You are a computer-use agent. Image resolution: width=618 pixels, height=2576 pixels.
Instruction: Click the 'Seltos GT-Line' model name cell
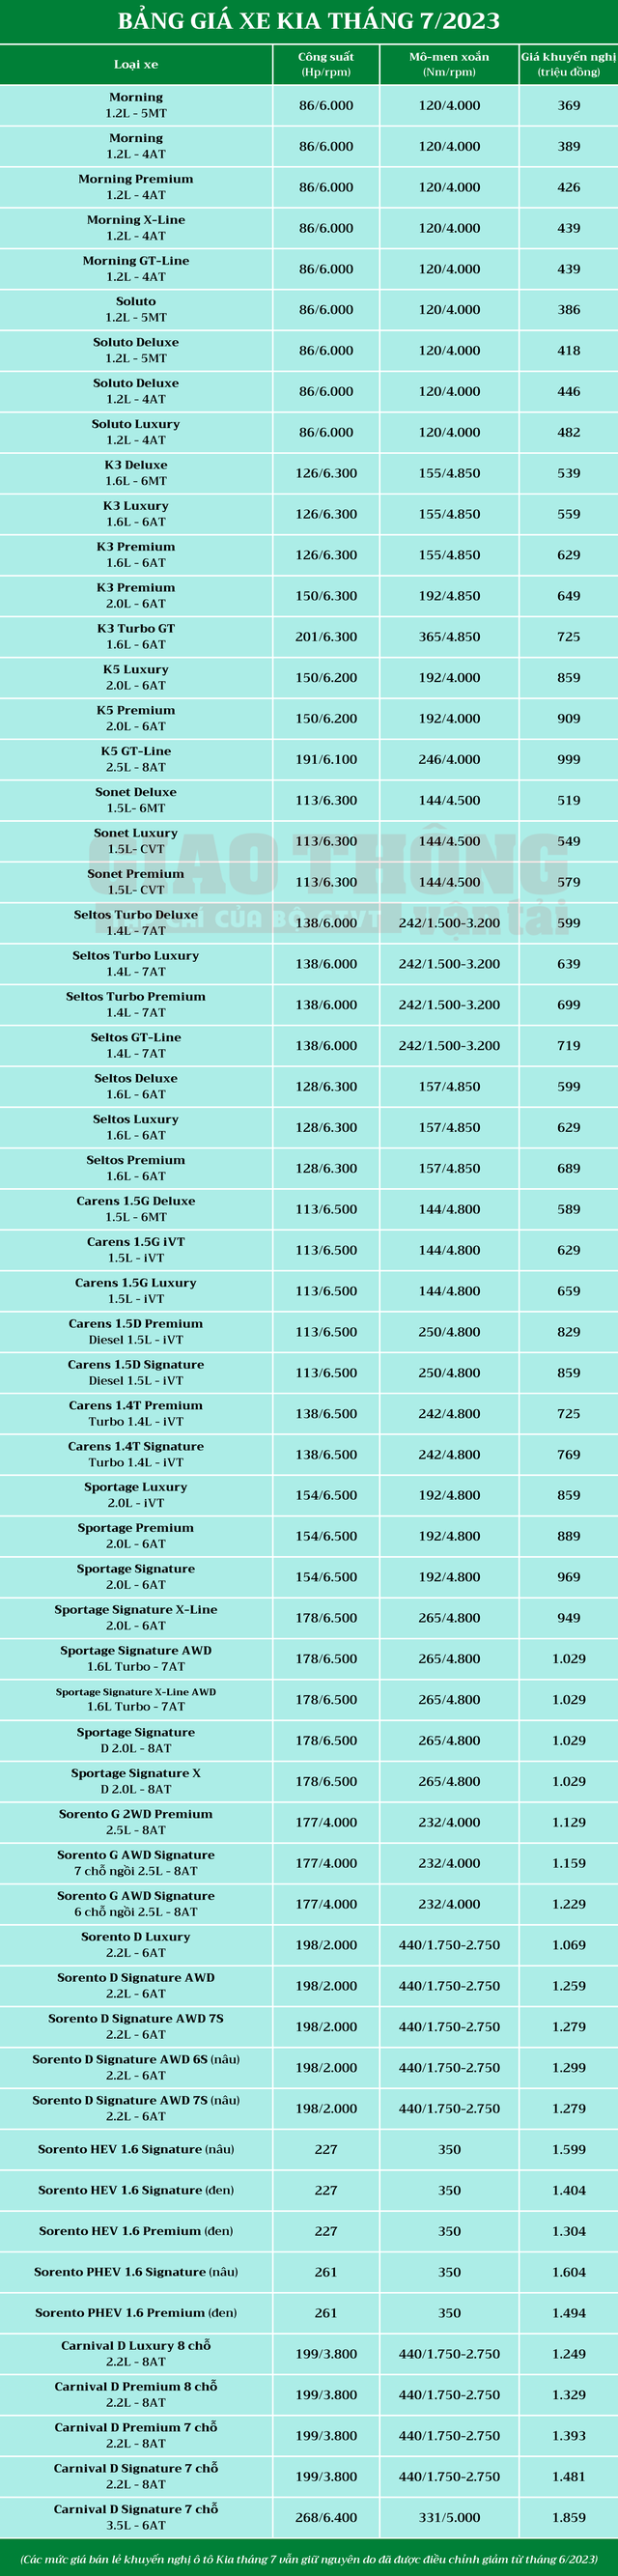[136, 1045]
